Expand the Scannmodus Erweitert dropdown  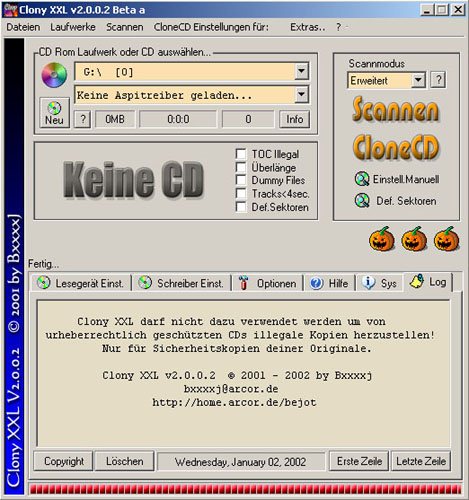[x=418, y=80]
